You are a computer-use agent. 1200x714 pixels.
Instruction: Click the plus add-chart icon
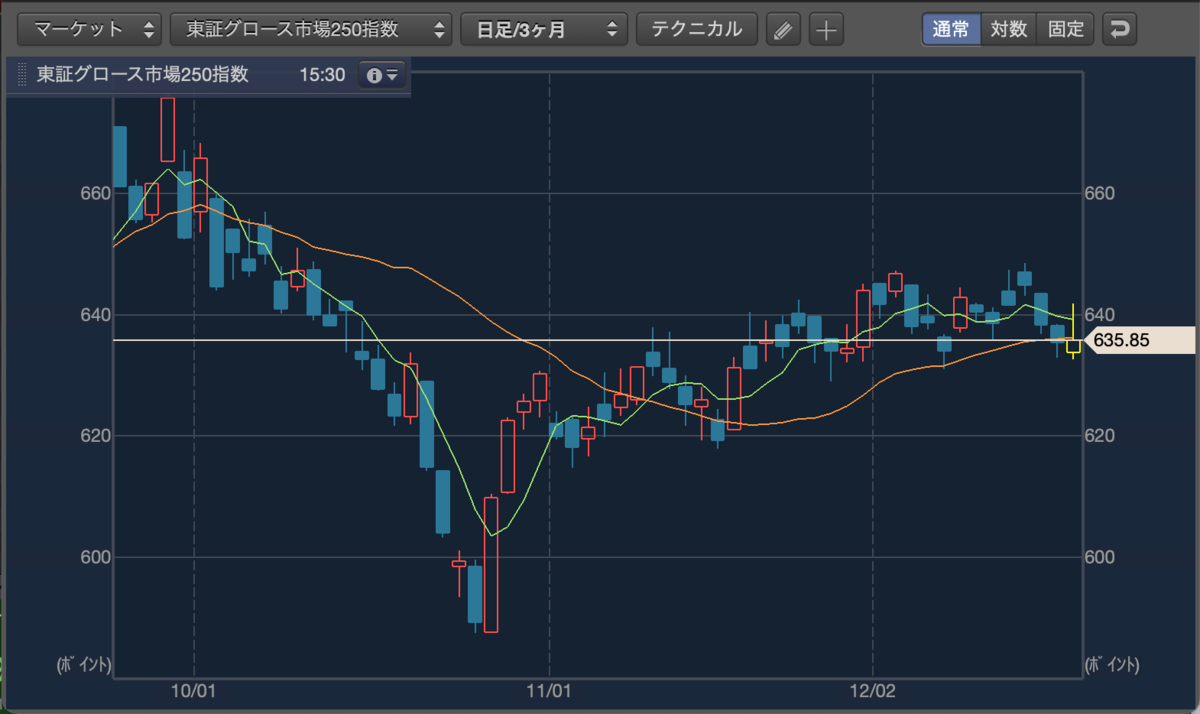(826, 30)
